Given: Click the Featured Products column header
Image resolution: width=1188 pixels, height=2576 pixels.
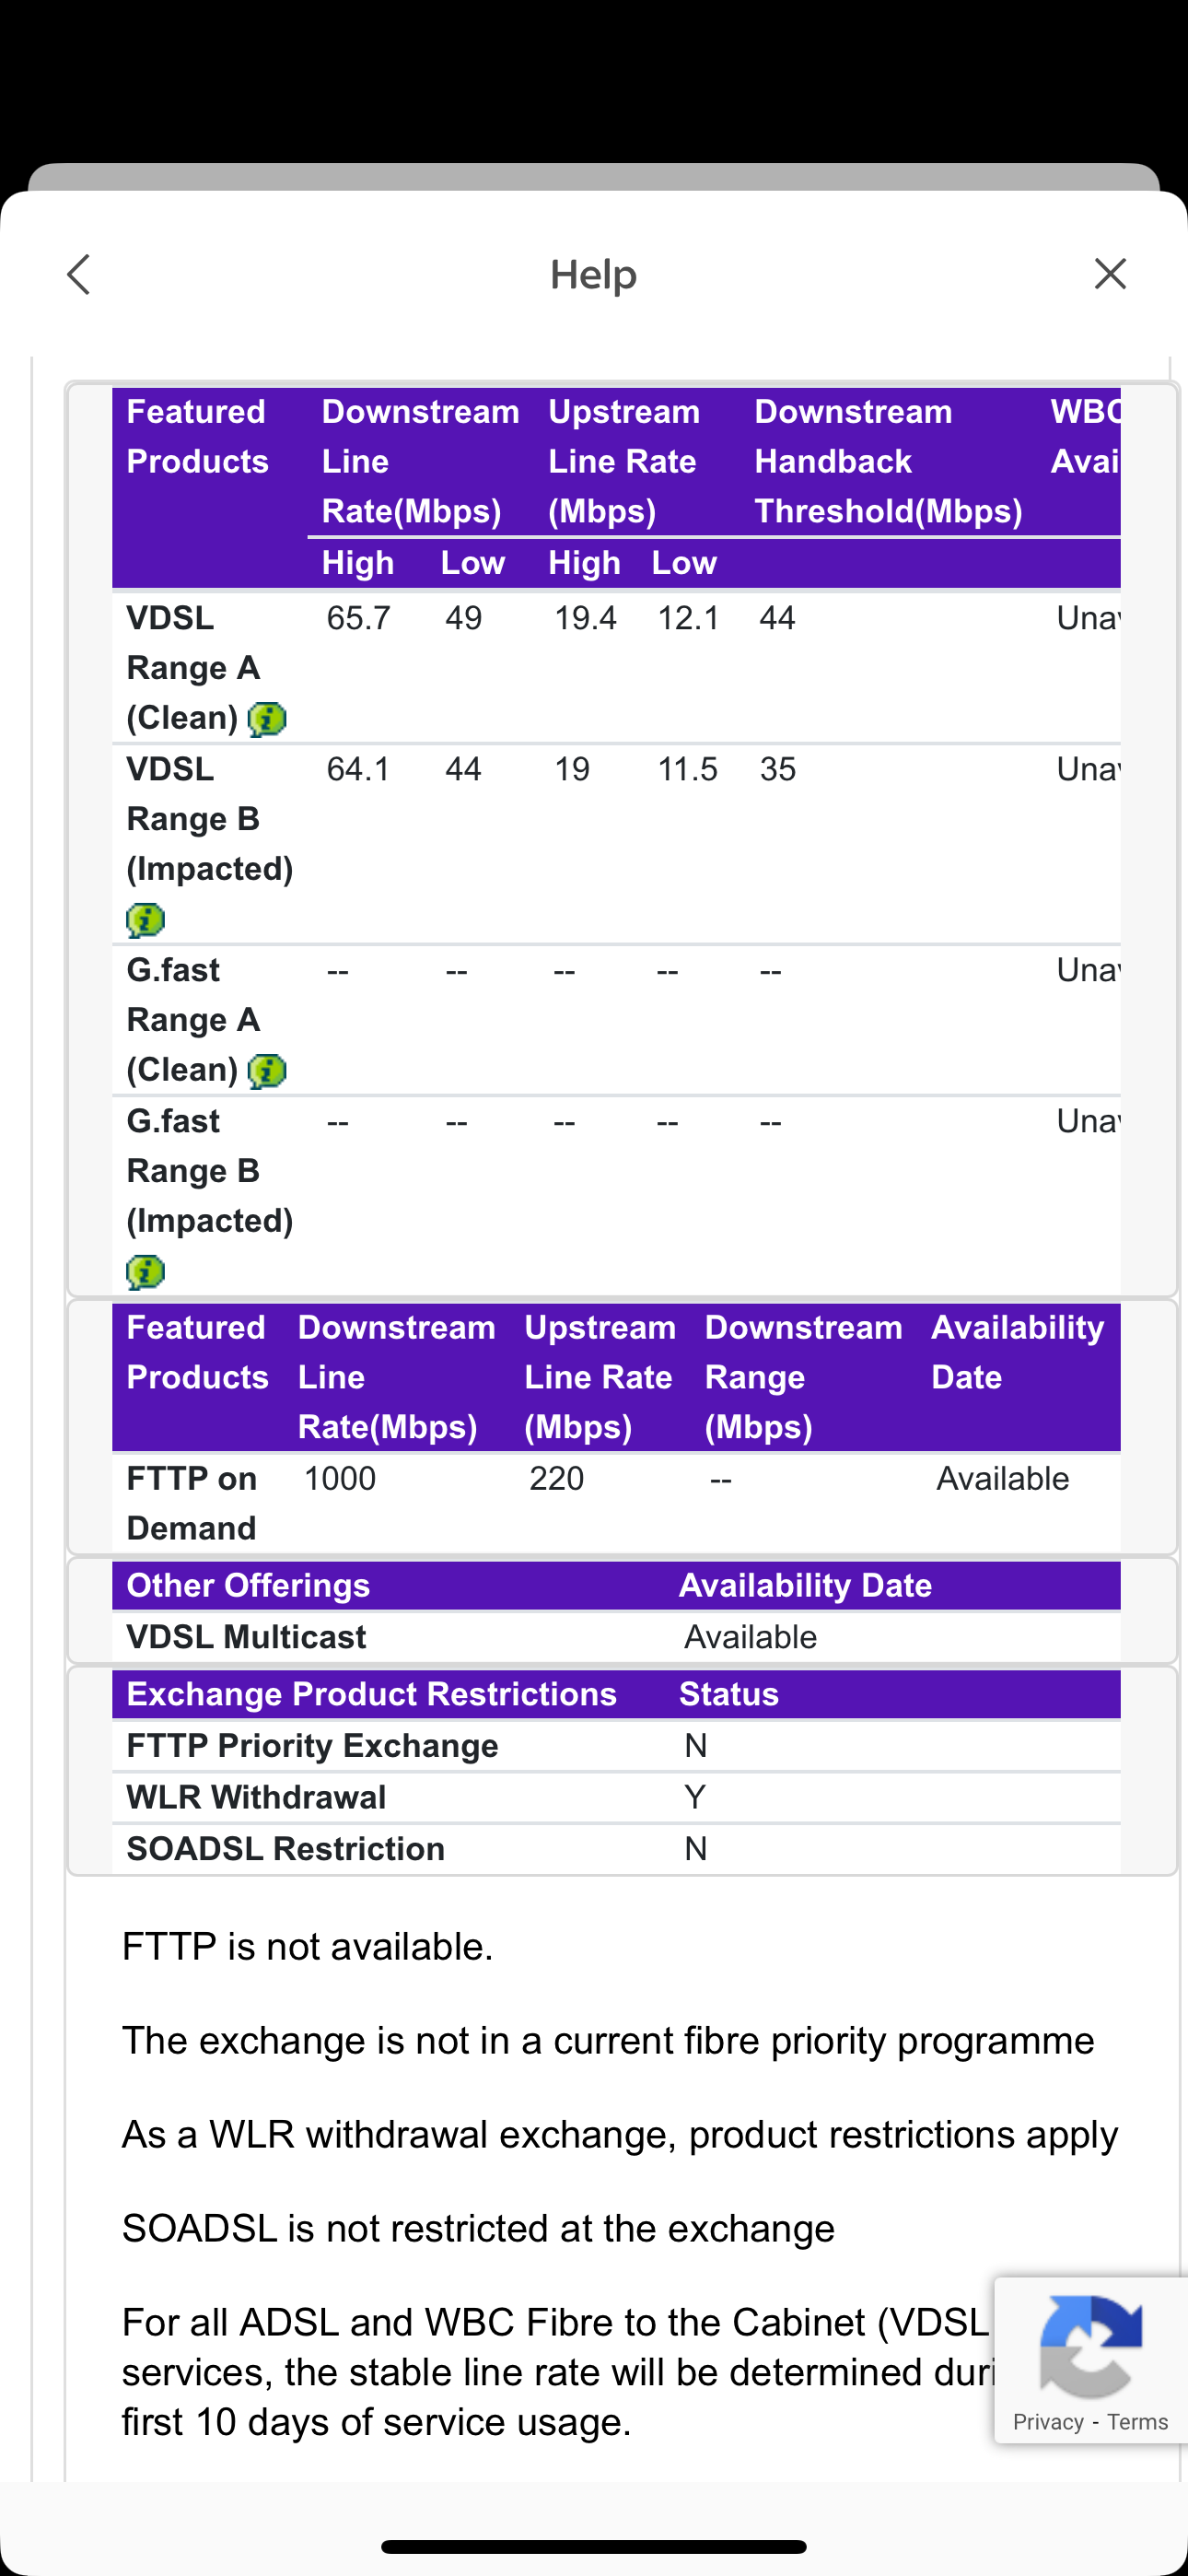Looking at the screenshot, I should (x=197, y=436).
